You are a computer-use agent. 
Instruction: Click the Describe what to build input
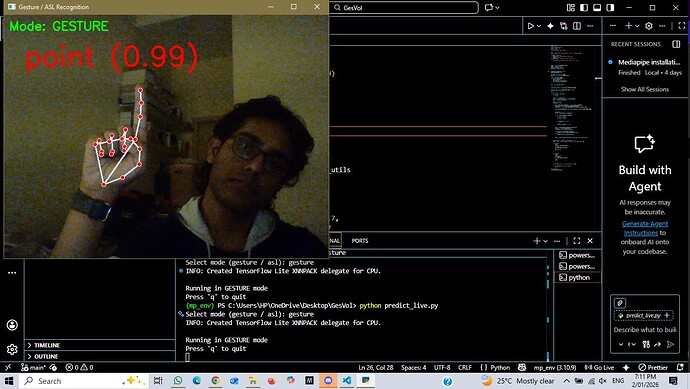645,330
